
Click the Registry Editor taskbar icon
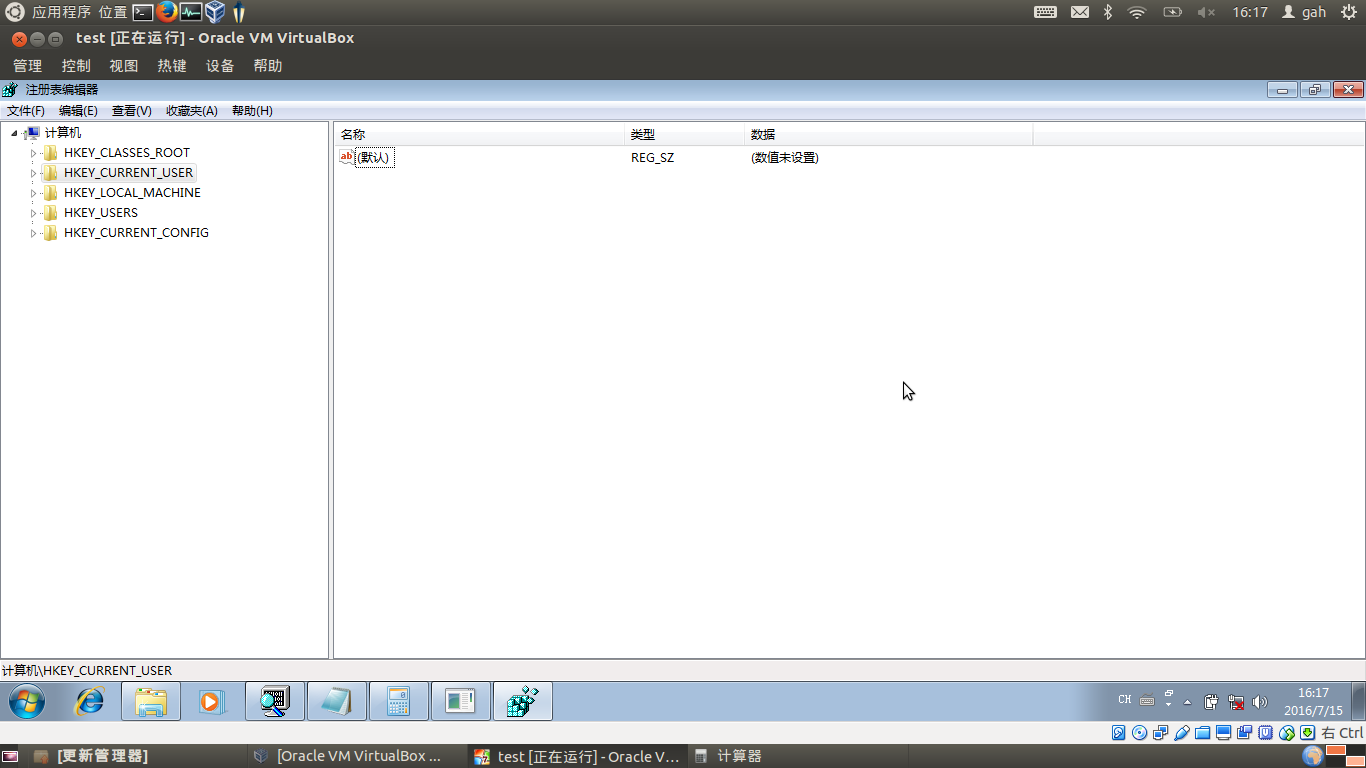tap(523, 702)
